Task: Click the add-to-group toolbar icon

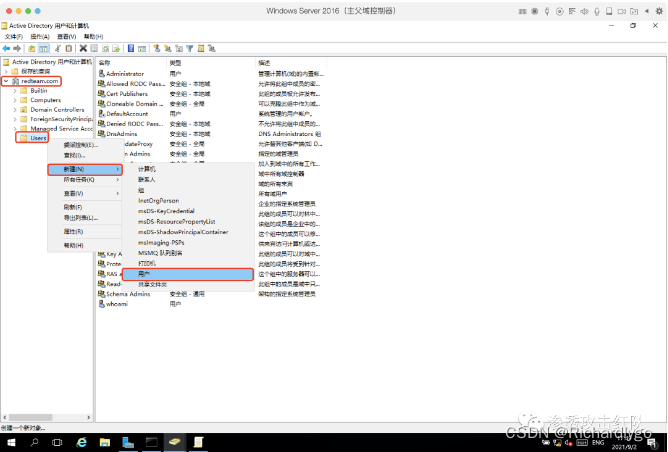Action: click(x=212, y=49)
